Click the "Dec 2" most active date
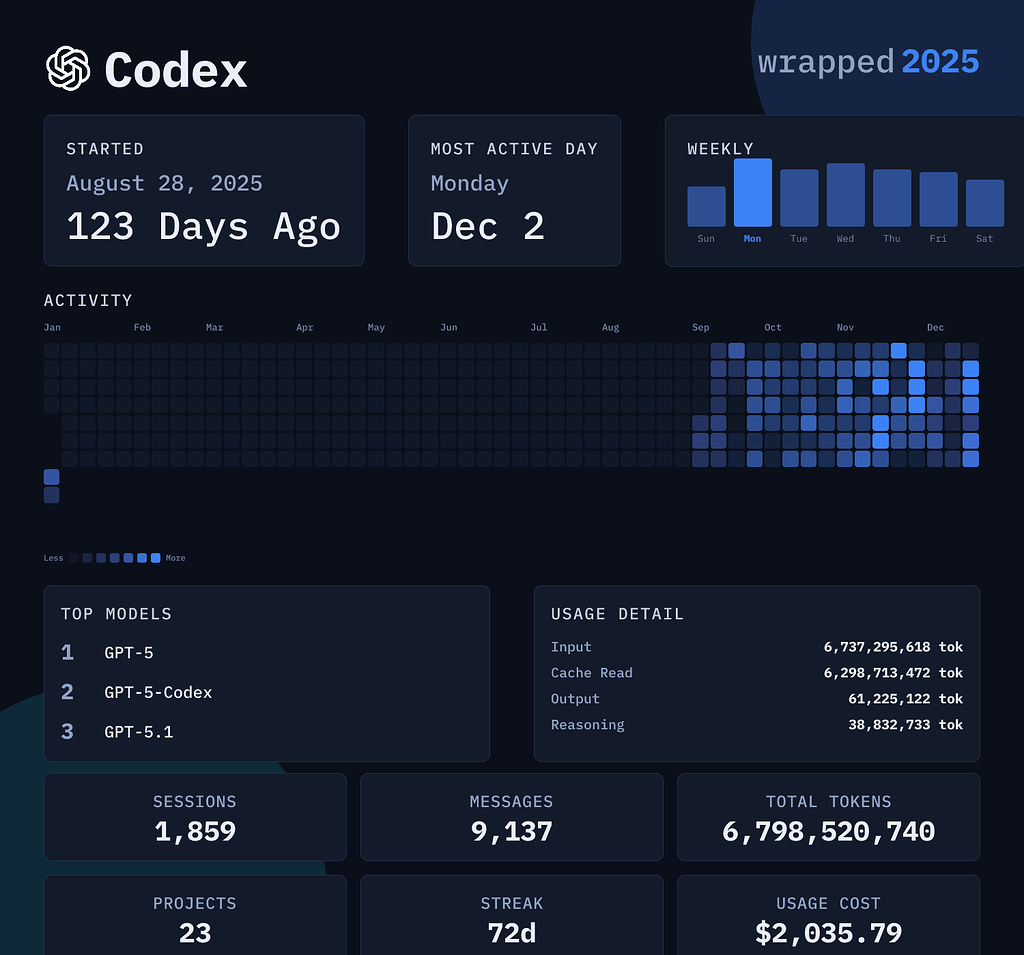The height and width of the screenshot is (955, 1024). [488, 226]
